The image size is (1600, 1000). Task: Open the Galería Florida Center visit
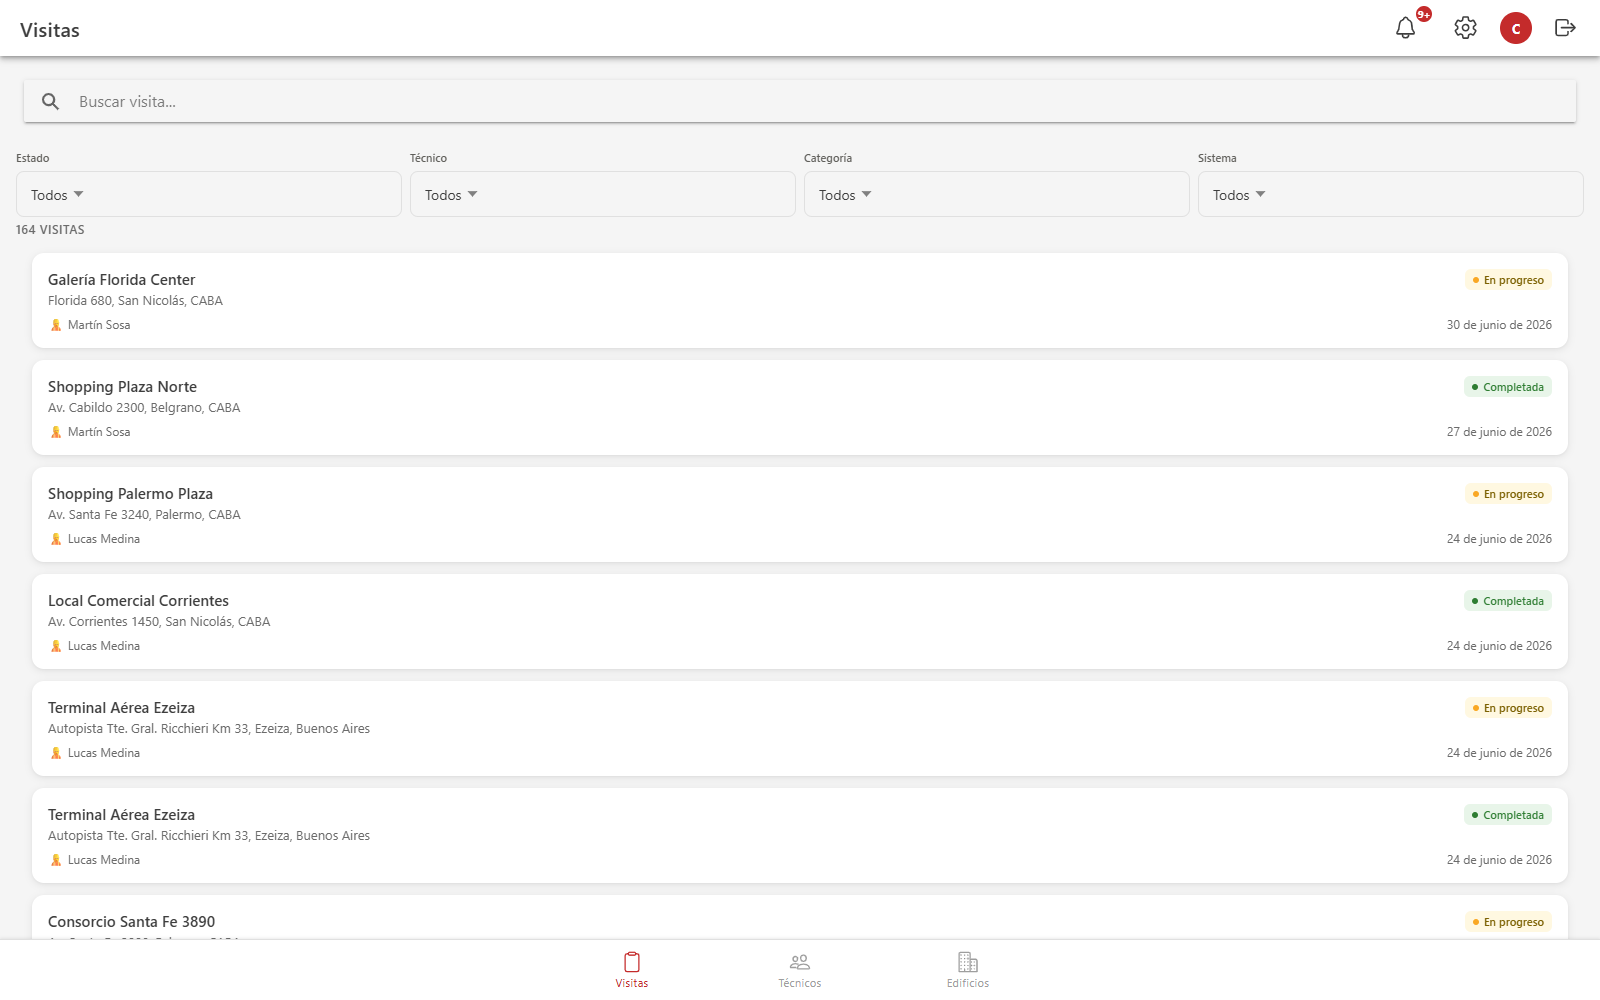tap(800, 300)
